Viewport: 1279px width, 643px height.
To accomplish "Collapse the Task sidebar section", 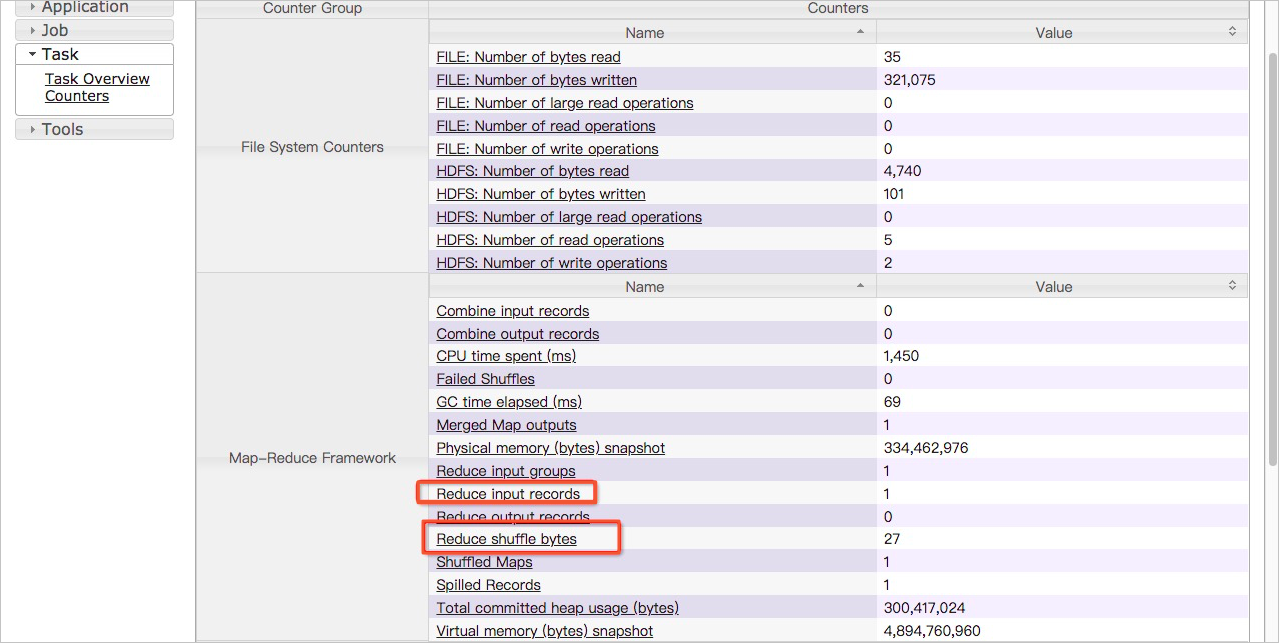I will [94, 55].
